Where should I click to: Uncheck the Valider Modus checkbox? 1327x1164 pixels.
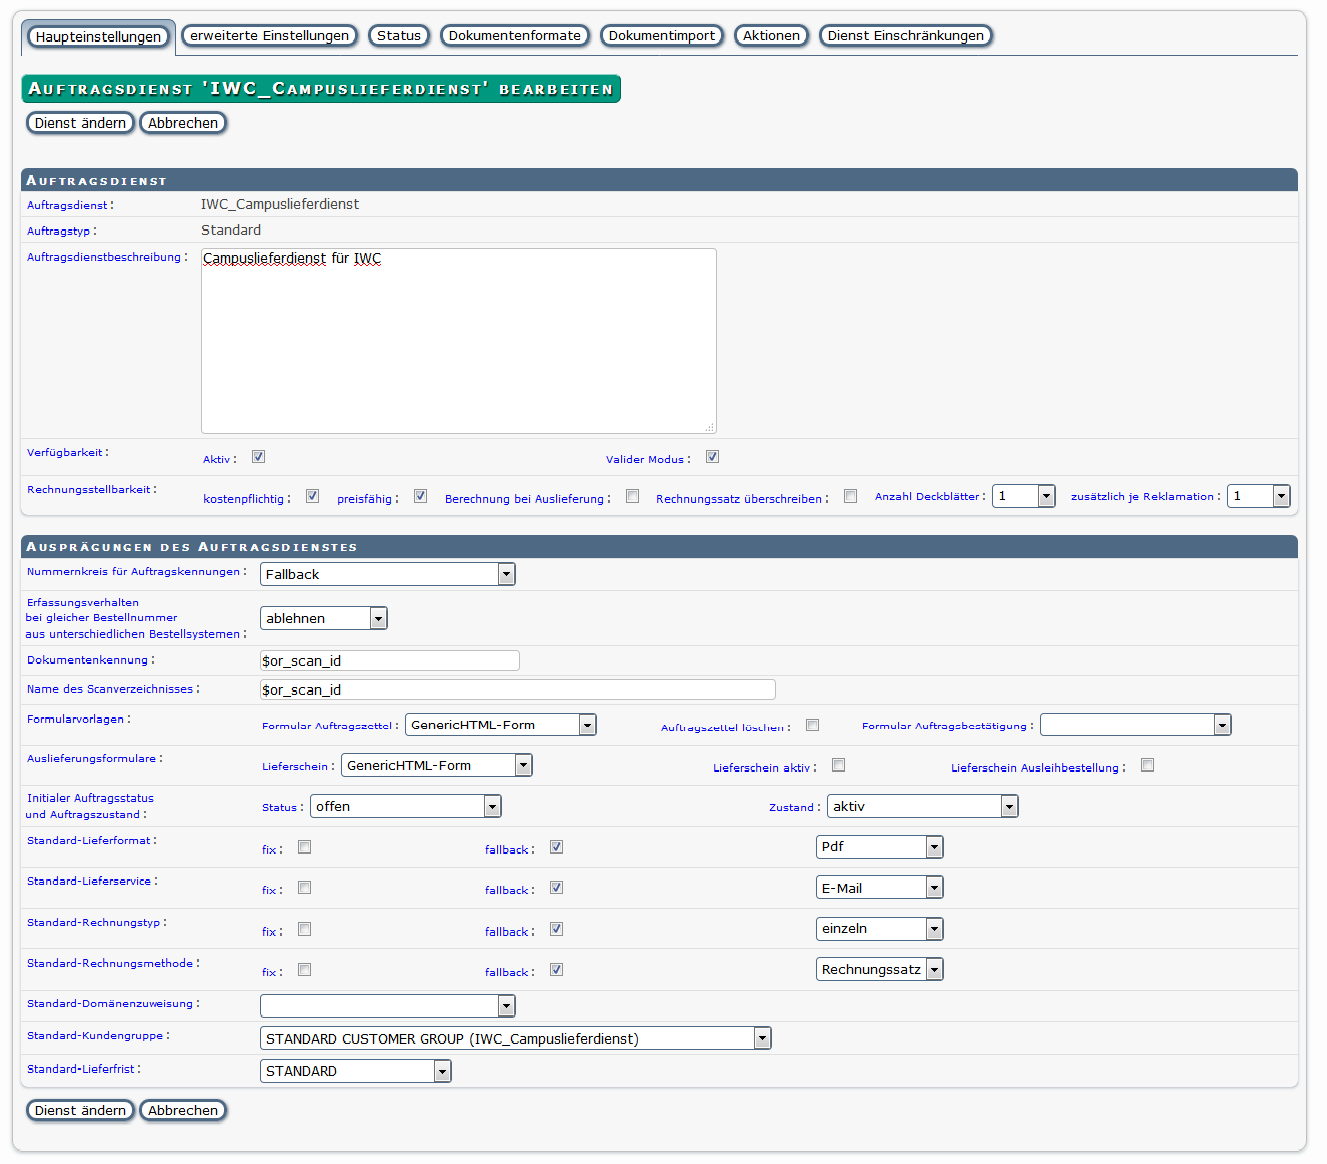[712, 457]
